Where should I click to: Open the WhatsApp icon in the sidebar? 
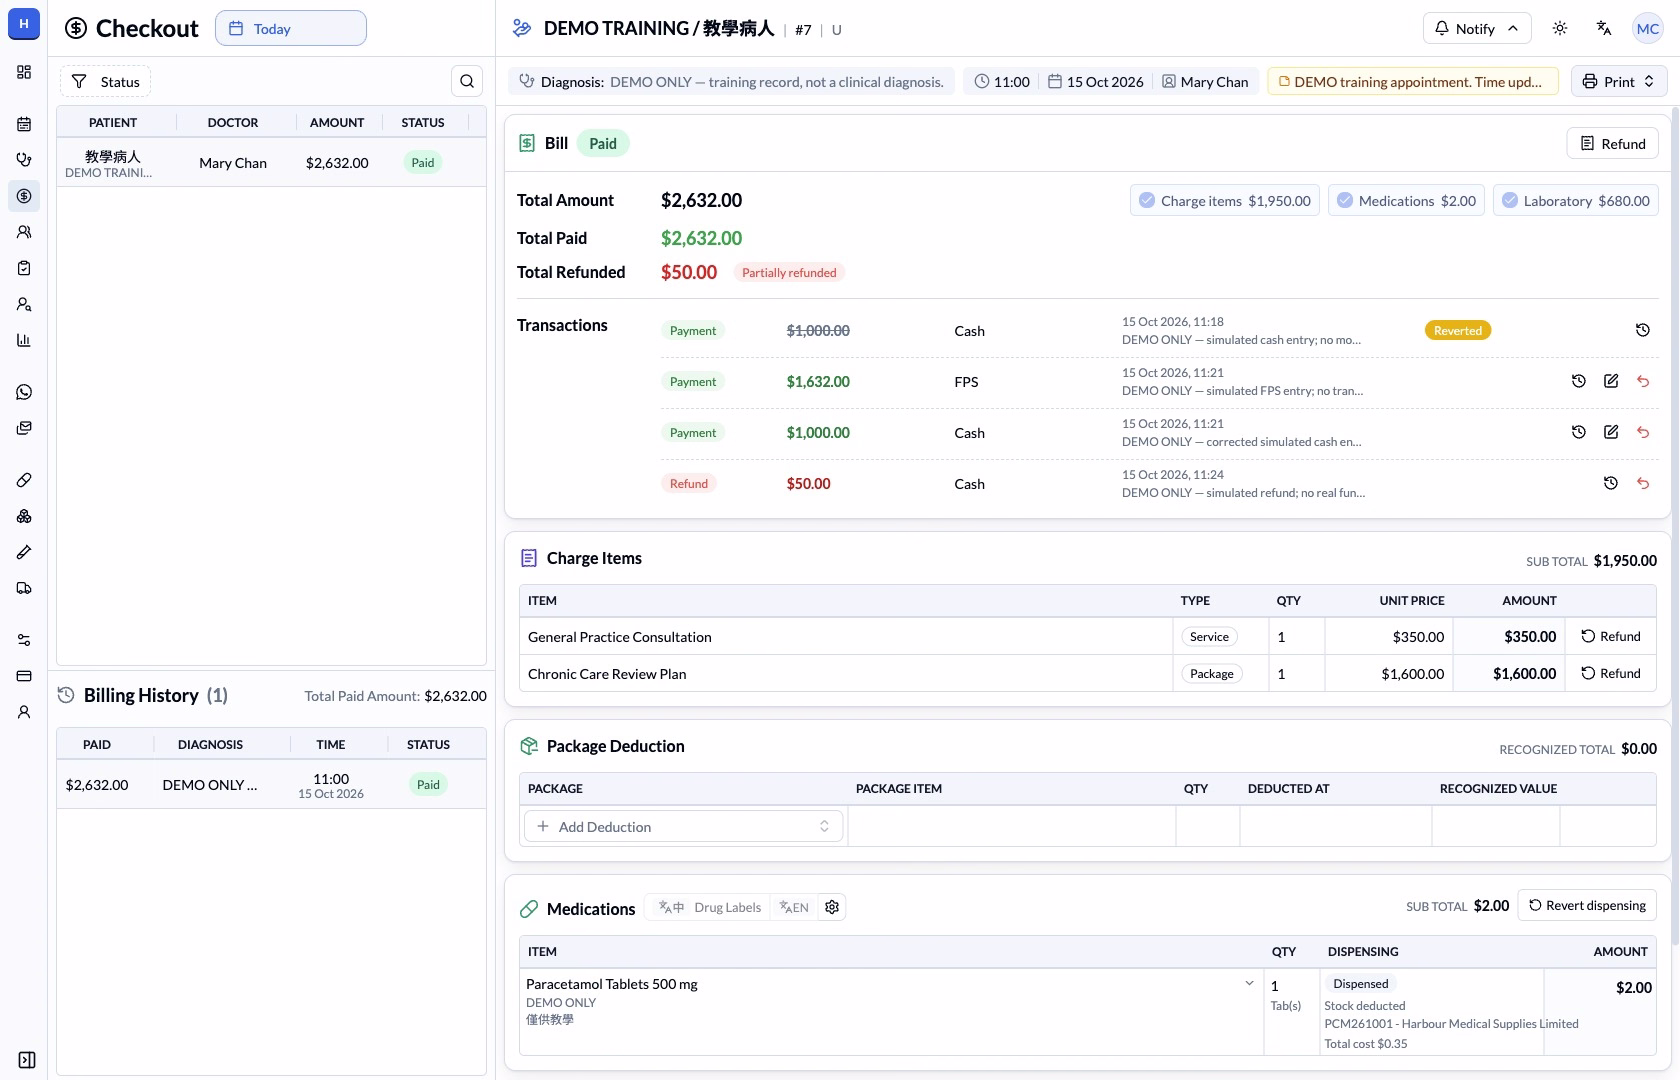(x=24, y=392)
